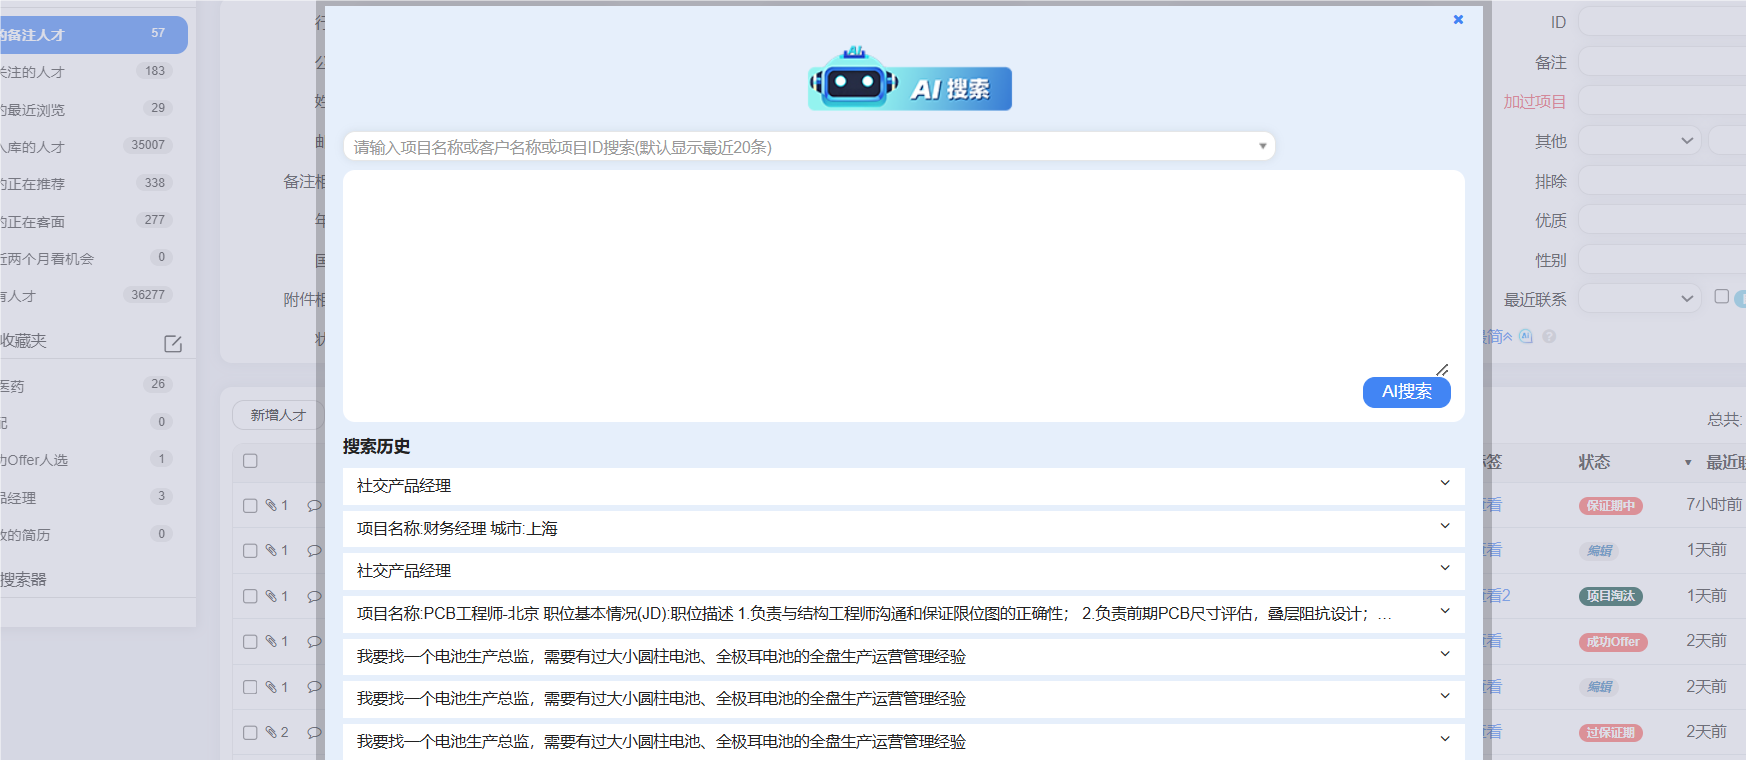Screen dimensions: 1746x760
Task: Open the comment bubble in the 成功Offer row
Action: (x=313, y=641)
